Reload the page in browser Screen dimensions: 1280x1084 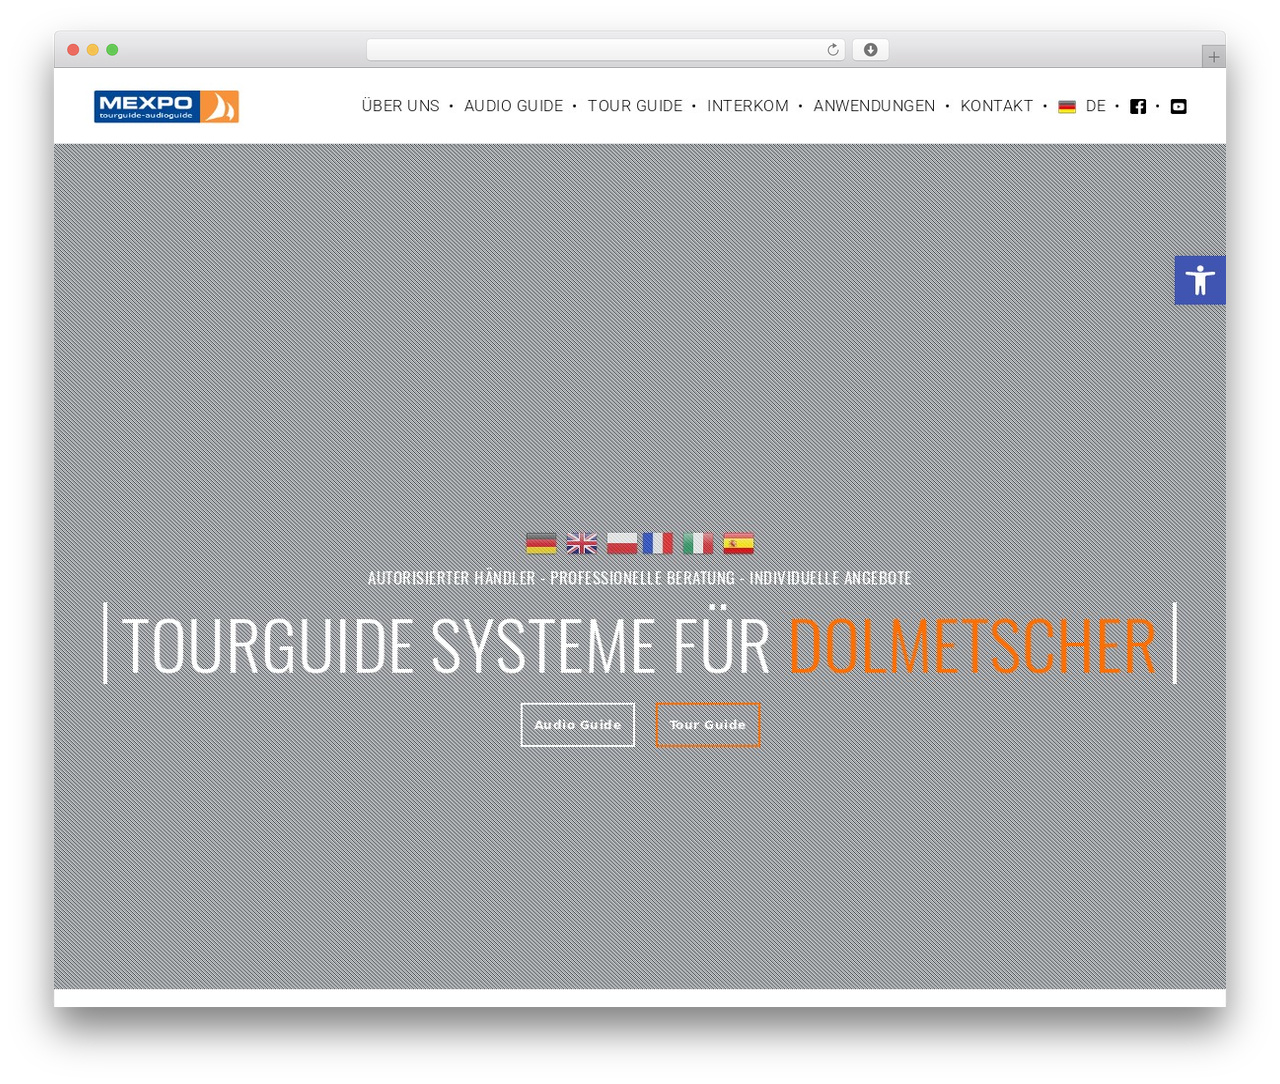pyautogui.click(x=832, y=50)
